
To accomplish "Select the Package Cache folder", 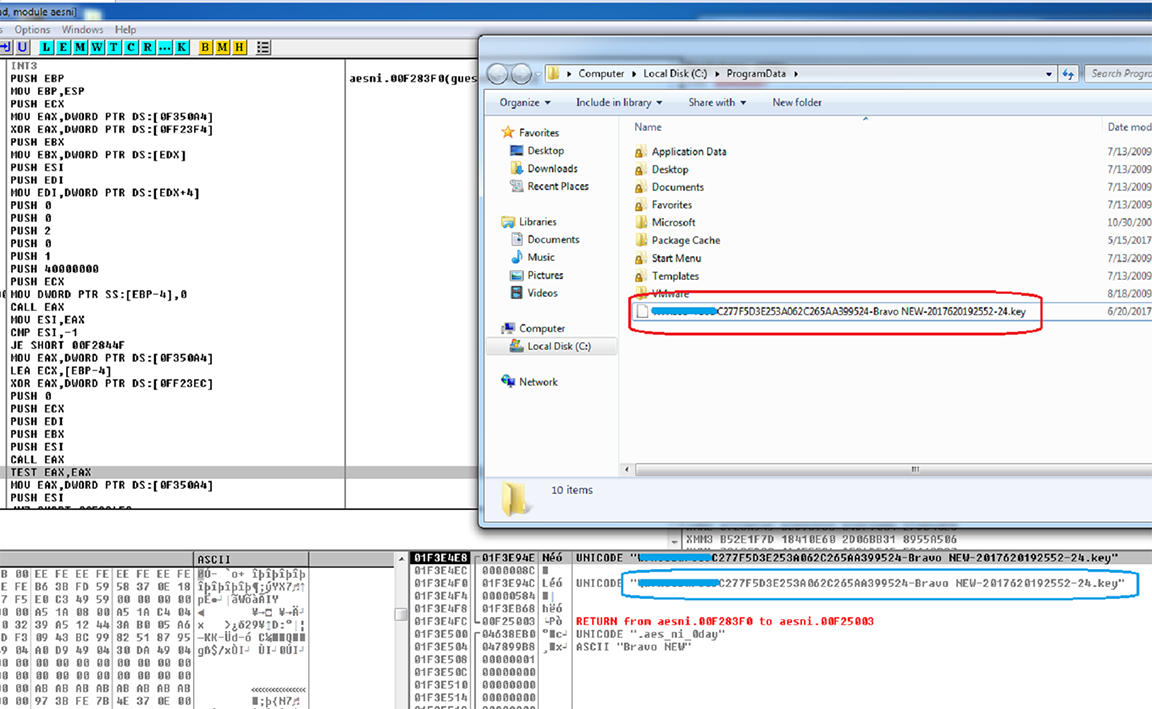I will (685, 240).
